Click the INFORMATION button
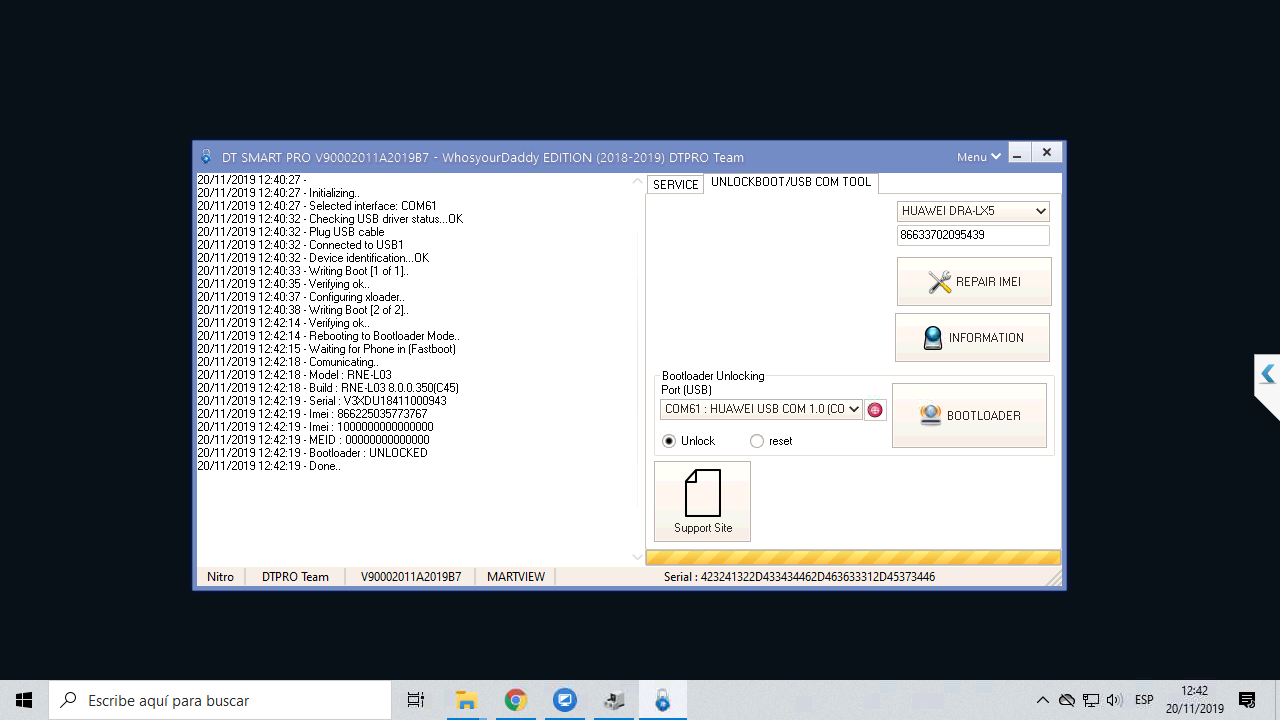The height and width of the screenshot is (720, 1280). pyautogui.click(x=972, y=338)
